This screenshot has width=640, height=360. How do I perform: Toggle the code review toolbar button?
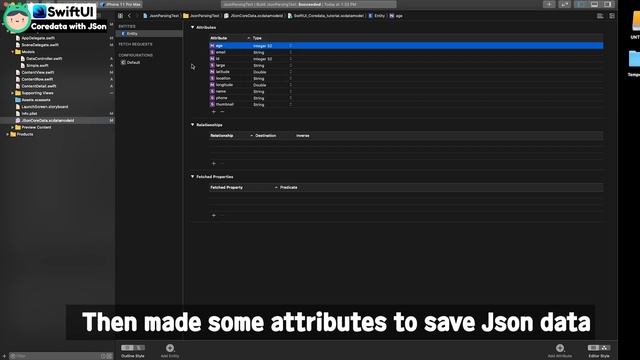(x=565, y=4)
